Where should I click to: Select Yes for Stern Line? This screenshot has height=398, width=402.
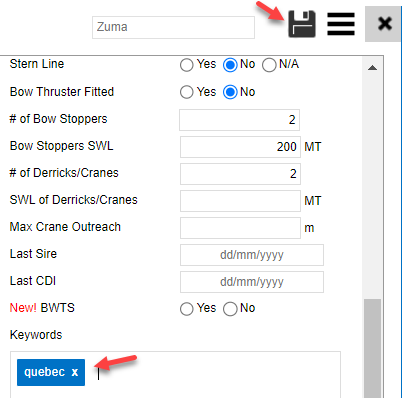187,65
